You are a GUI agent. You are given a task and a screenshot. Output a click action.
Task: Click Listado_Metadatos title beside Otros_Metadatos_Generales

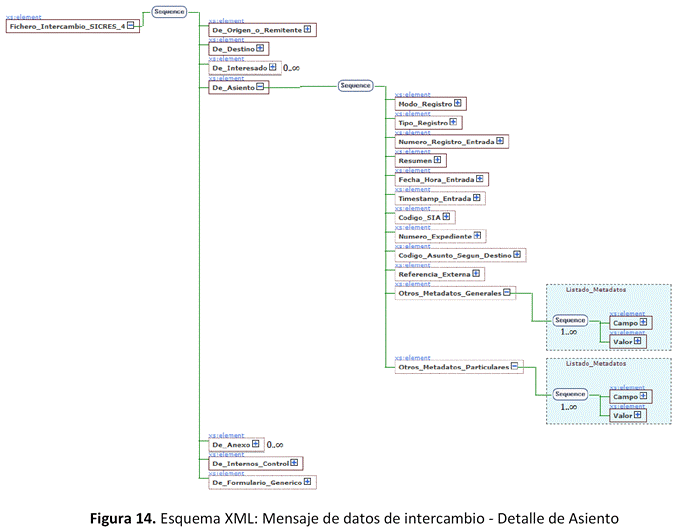596,290
